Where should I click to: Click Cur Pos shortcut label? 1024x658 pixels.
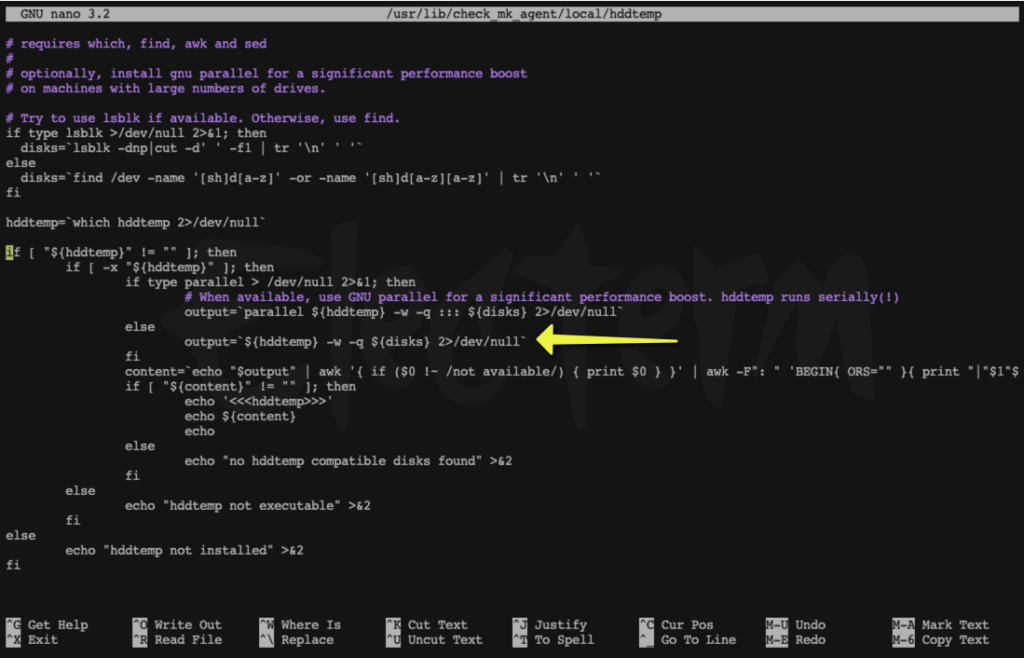point(687,625)
